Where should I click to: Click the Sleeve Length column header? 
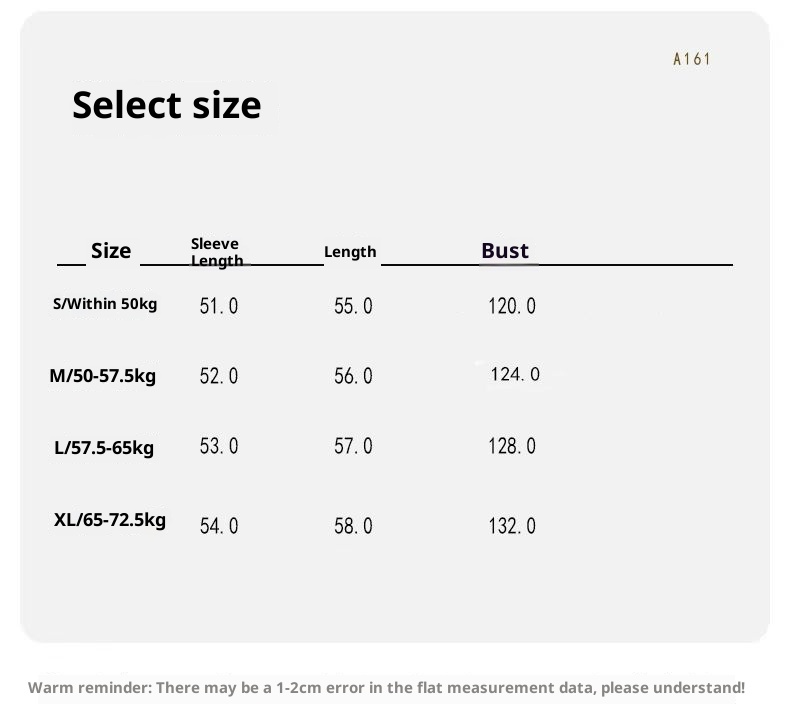(216, 252)
